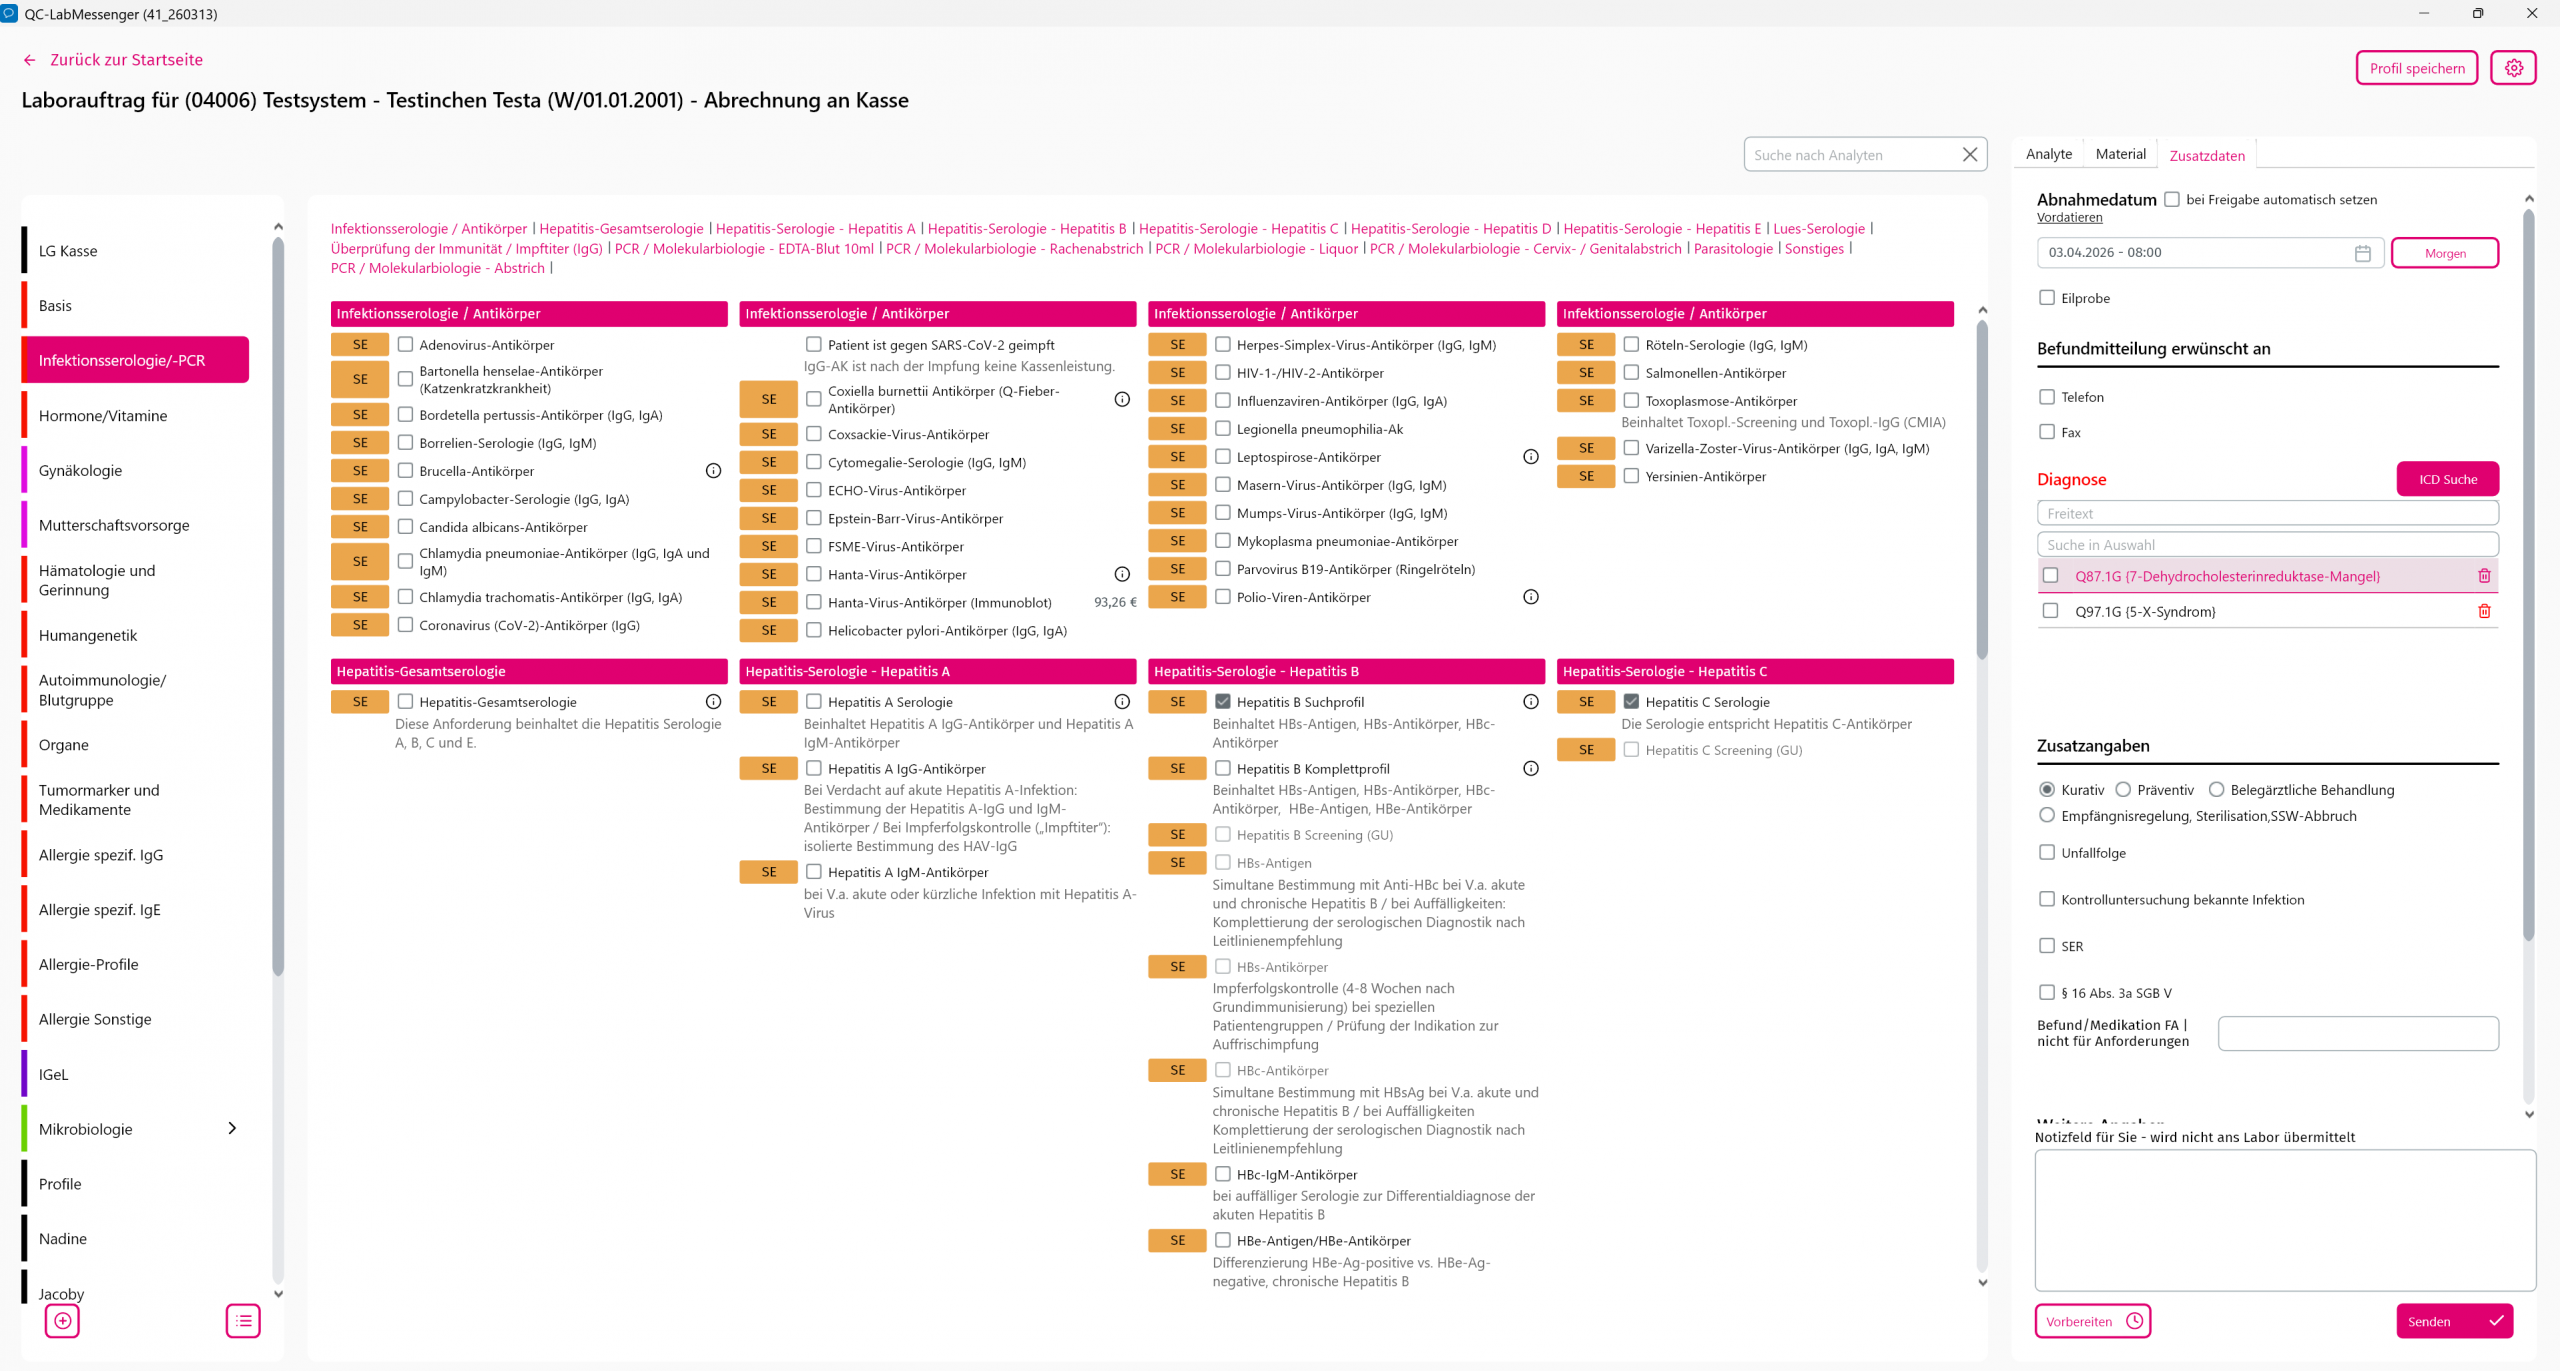Screen dimensions: 2560x1371
Task: Open Hormone/Vitamine category in sidebar
Action: [x=103, y=416]
